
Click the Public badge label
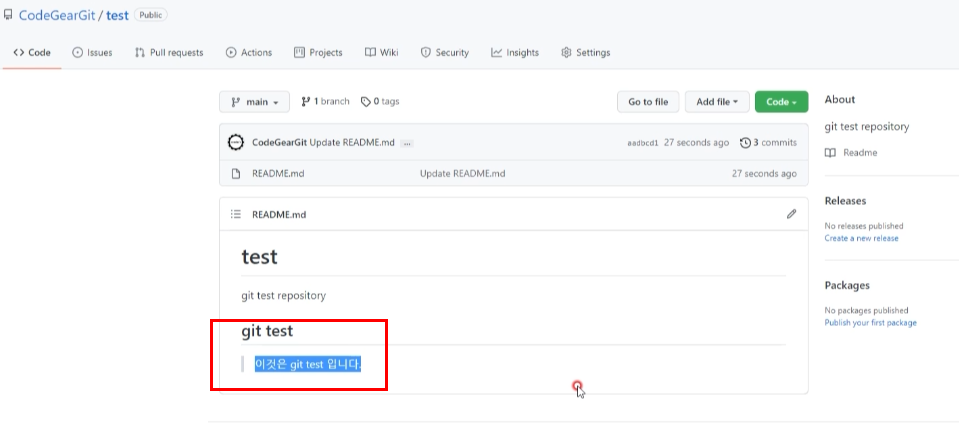pos(150,15)
